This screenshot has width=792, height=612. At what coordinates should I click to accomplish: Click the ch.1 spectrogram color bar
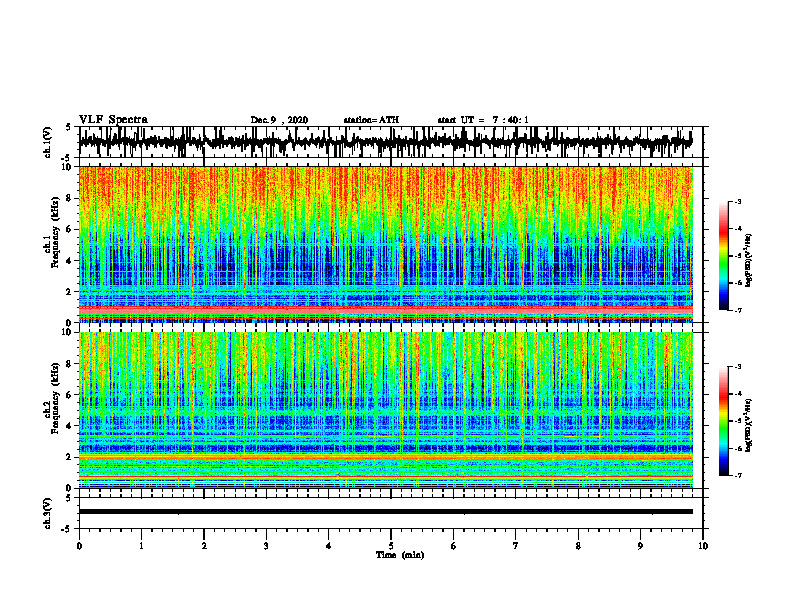click(724, 256)
